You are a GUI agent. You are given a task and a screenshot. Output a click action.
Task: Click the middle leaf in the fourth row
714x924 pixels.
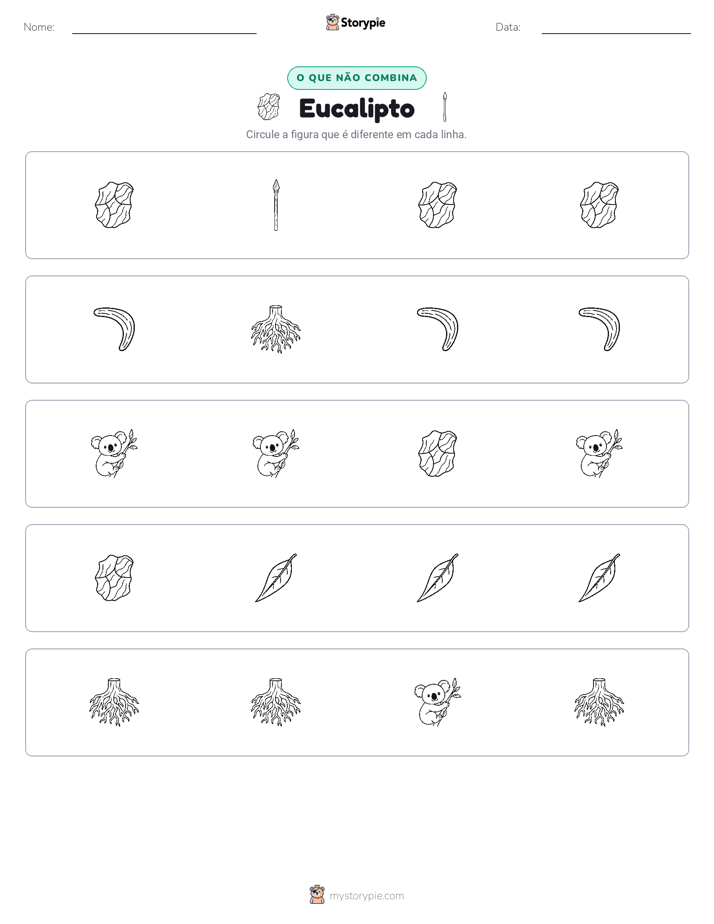click(x=438, y=578)
